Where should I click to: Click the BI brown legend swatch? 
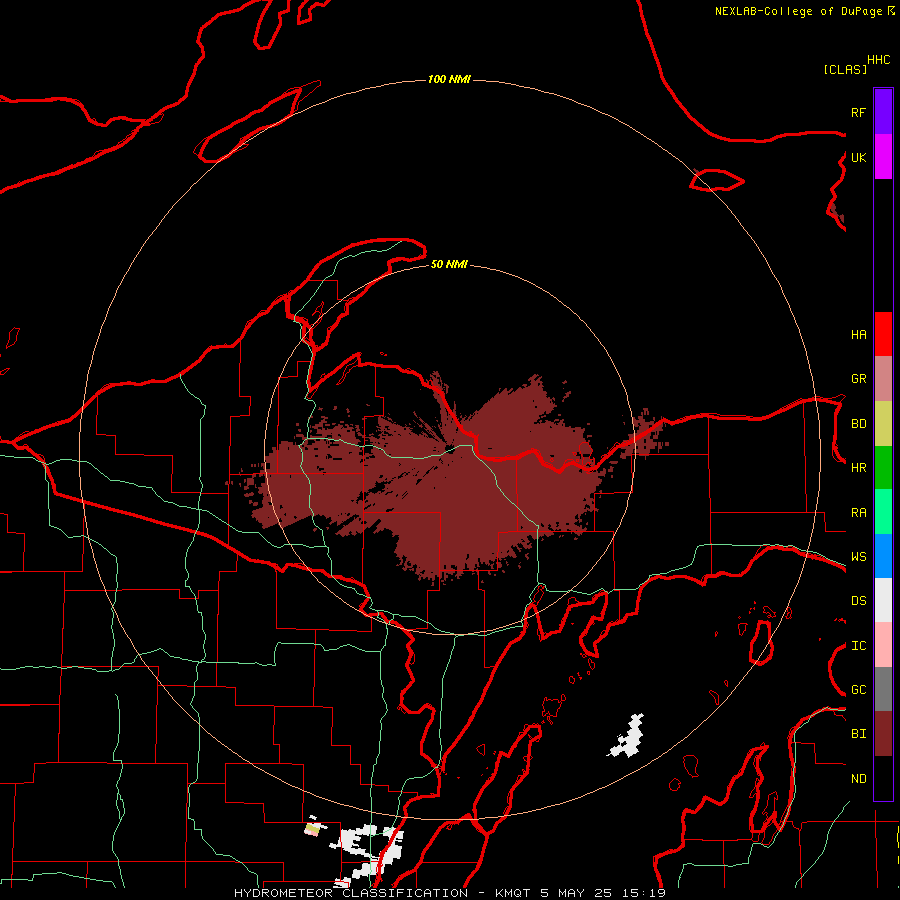click(883, 734)
